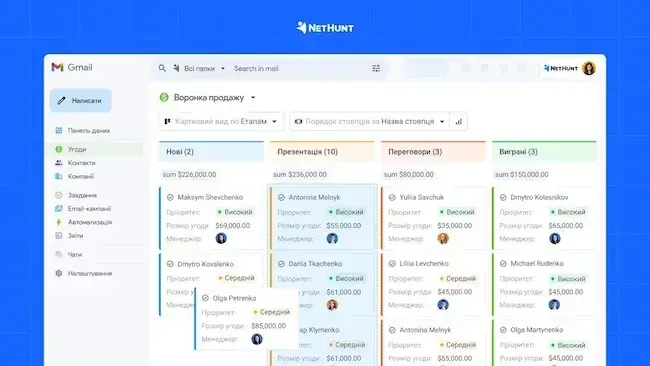Viewport: 650px width, 366px height.
Task: Click the Чати chat icon
Action: point(59,254)
